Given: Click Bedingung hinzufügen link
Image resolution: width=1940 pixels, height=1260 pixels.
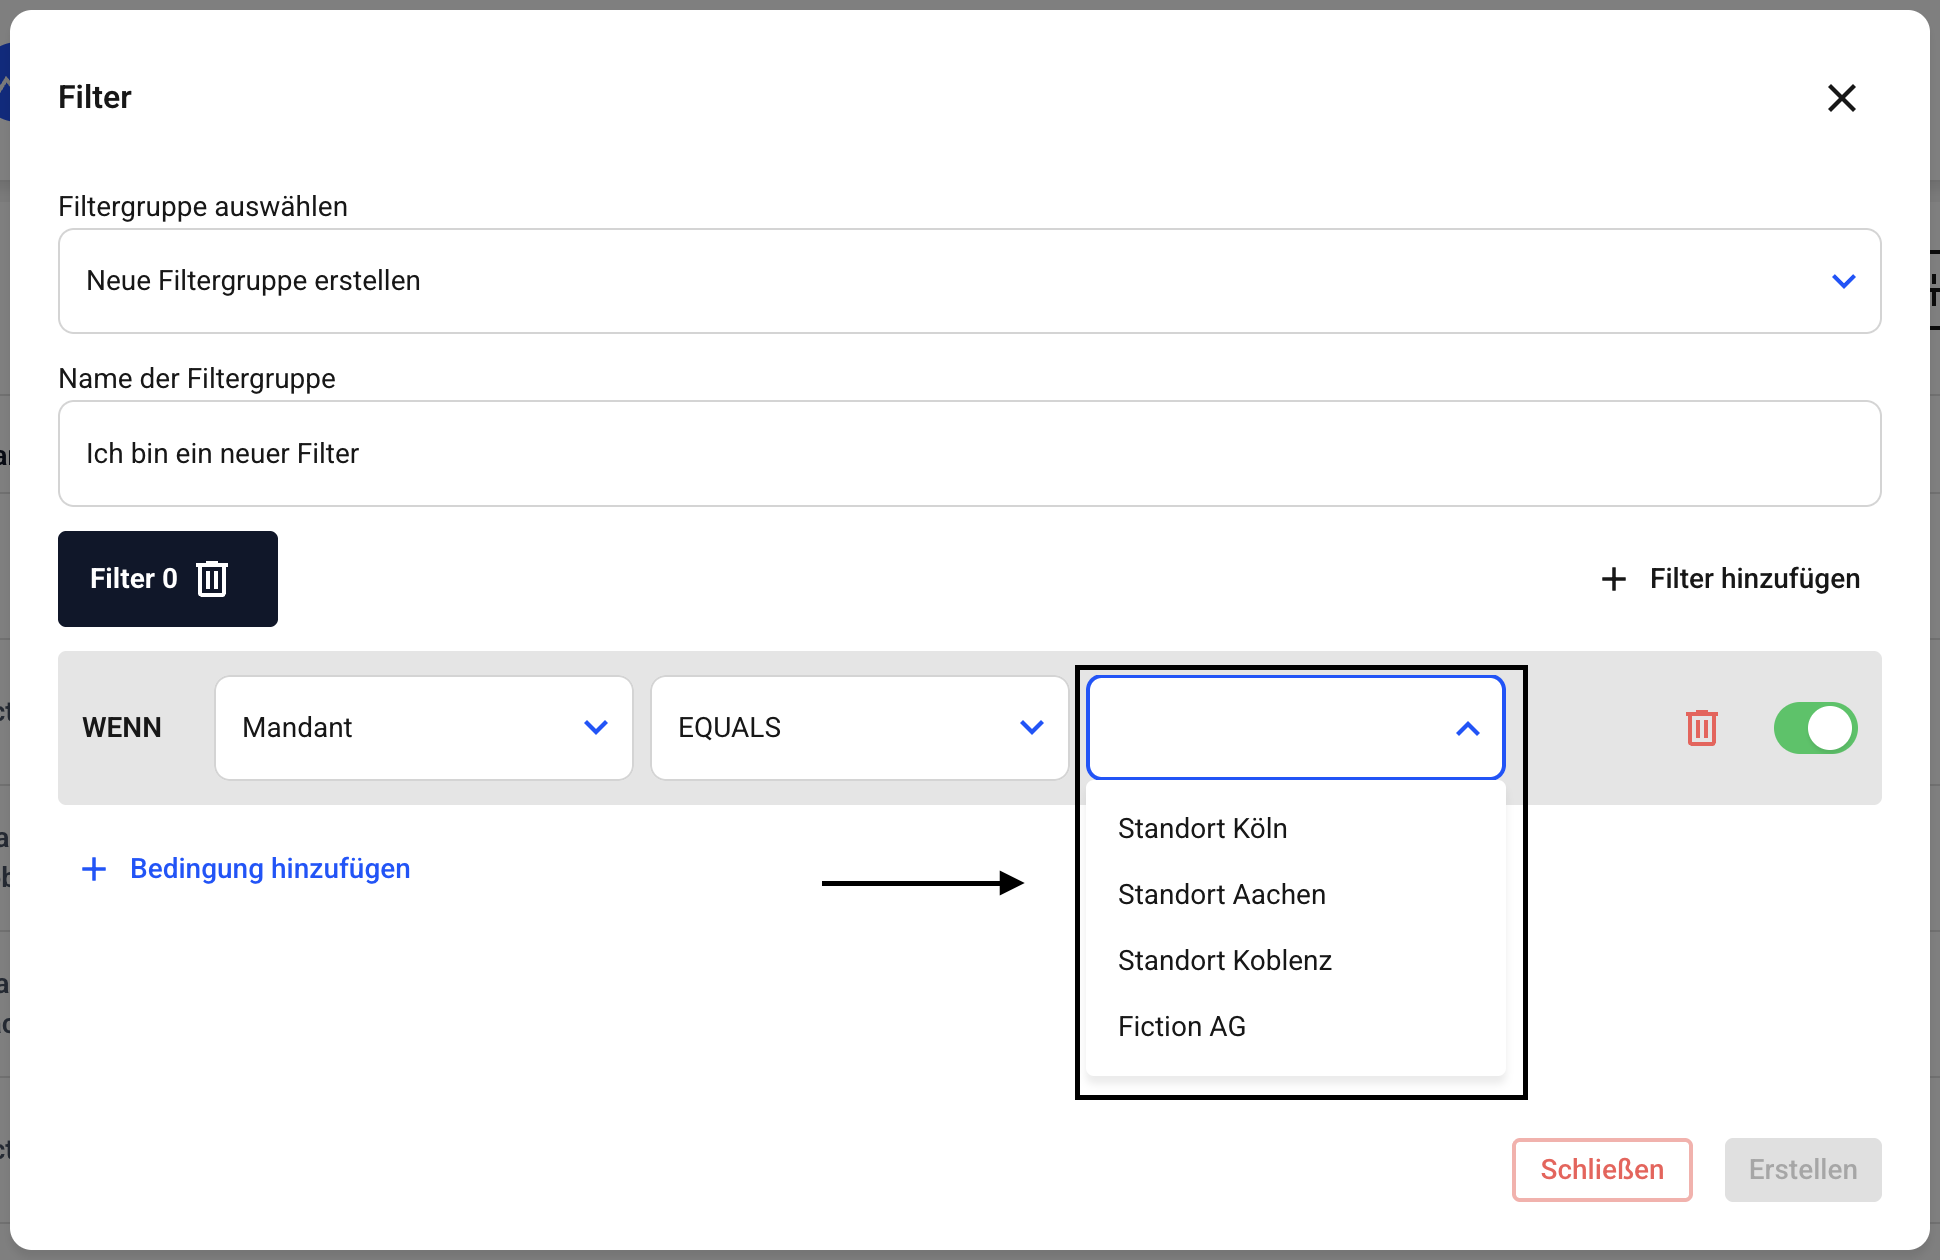Looking at the screenshot, I should tap(270, 869).
